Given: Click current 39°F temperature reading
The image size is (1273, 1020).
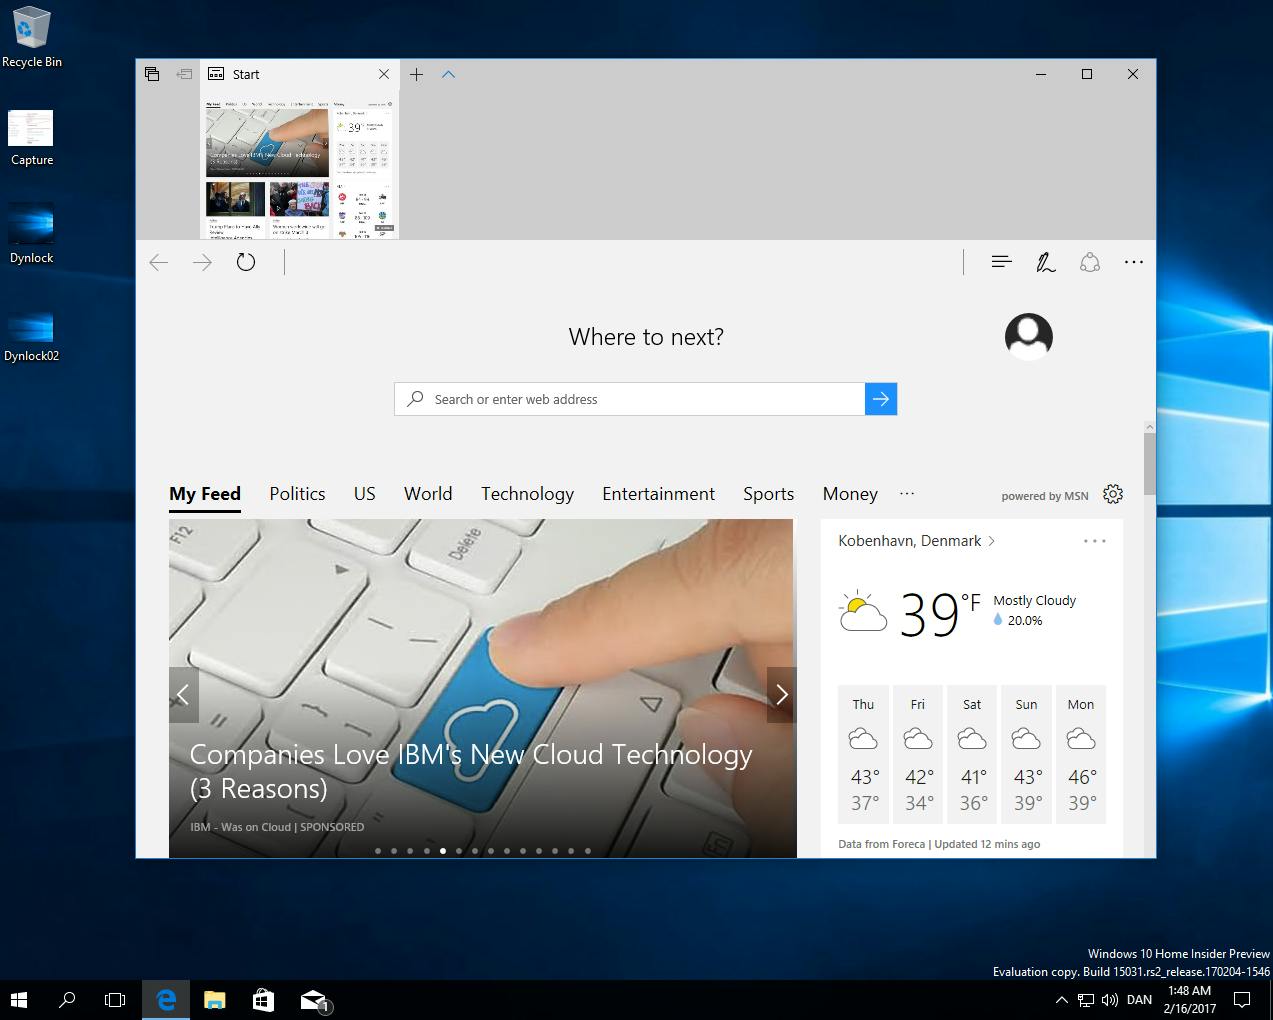Looking at the screenshot, I should pos(940,614).
